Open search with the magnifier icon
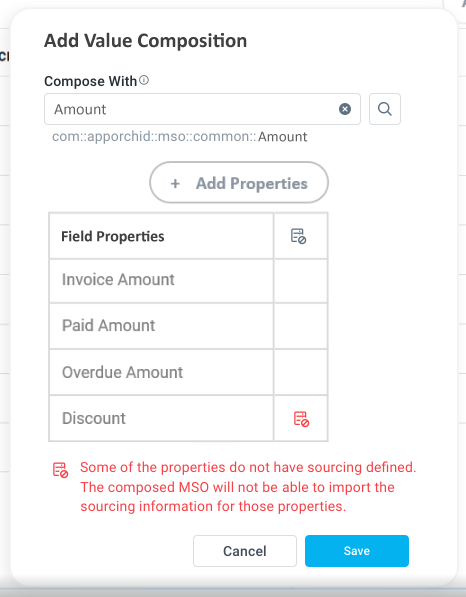 click(385, 109)
